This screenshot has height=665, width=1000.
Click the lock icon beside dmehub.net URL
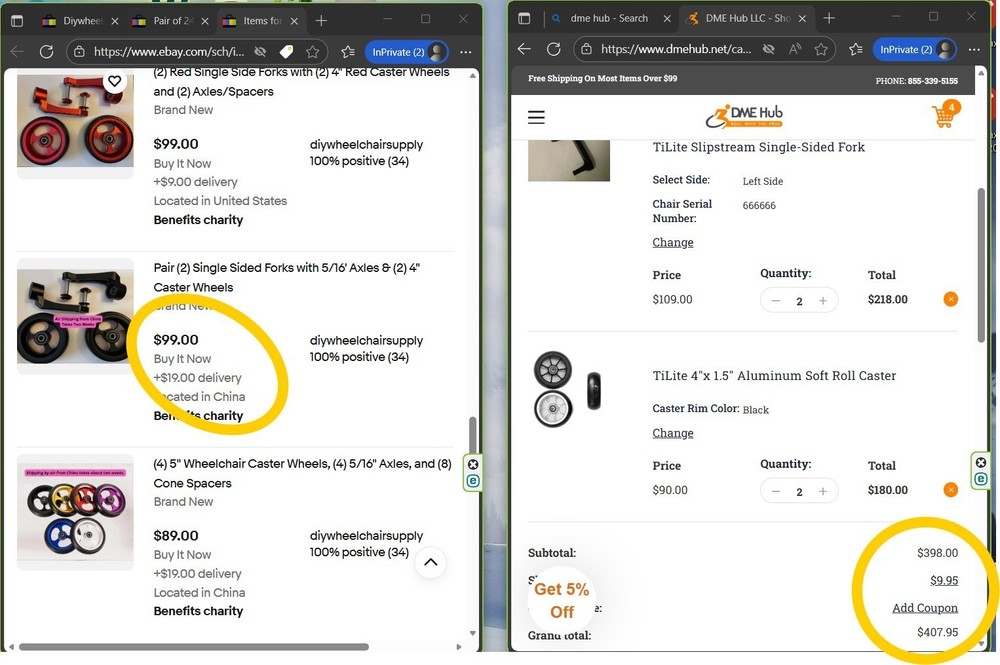tap(586, 49)
